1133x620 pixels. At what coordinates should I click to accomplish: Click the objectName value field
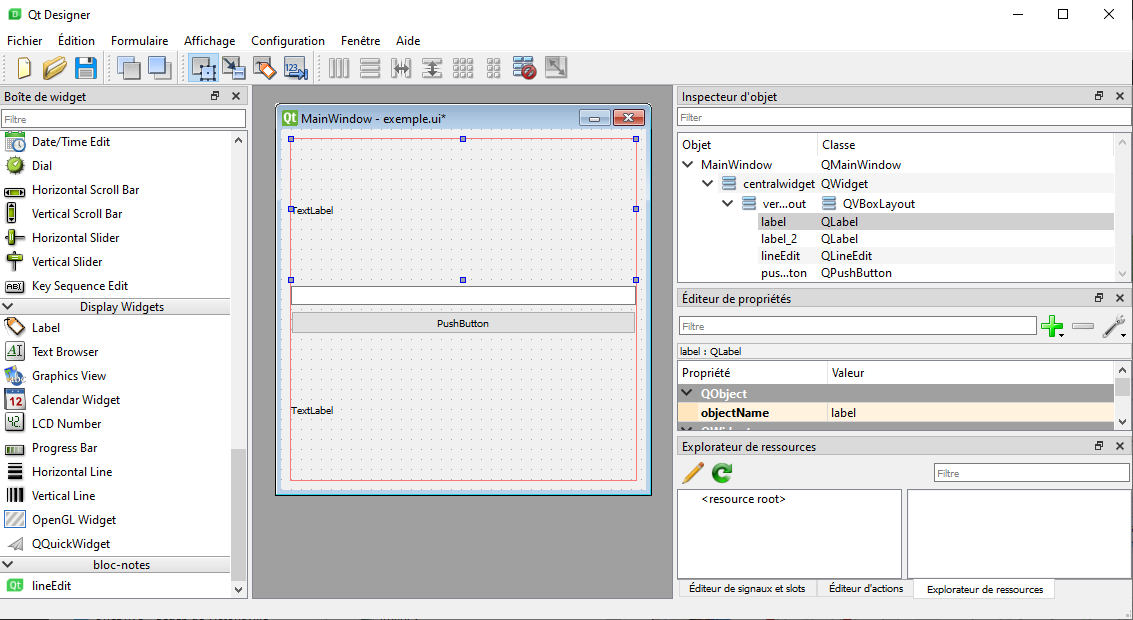970,413
